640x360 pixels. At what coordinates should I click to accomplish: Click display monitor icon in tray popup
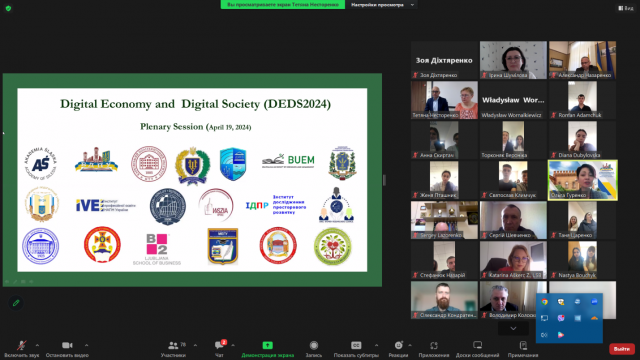544,318
